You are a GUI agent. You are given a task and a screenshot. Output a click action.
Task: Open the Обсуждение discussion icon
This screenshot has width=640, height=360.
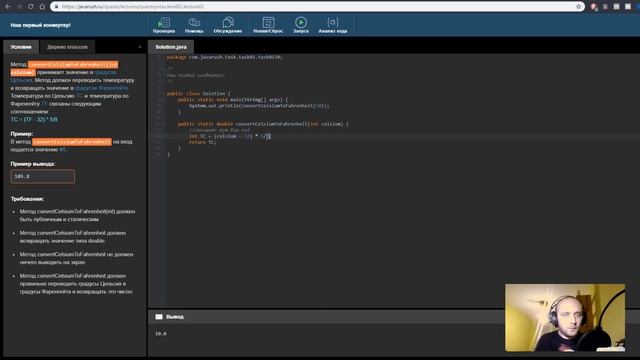click(x=228, y=25)
